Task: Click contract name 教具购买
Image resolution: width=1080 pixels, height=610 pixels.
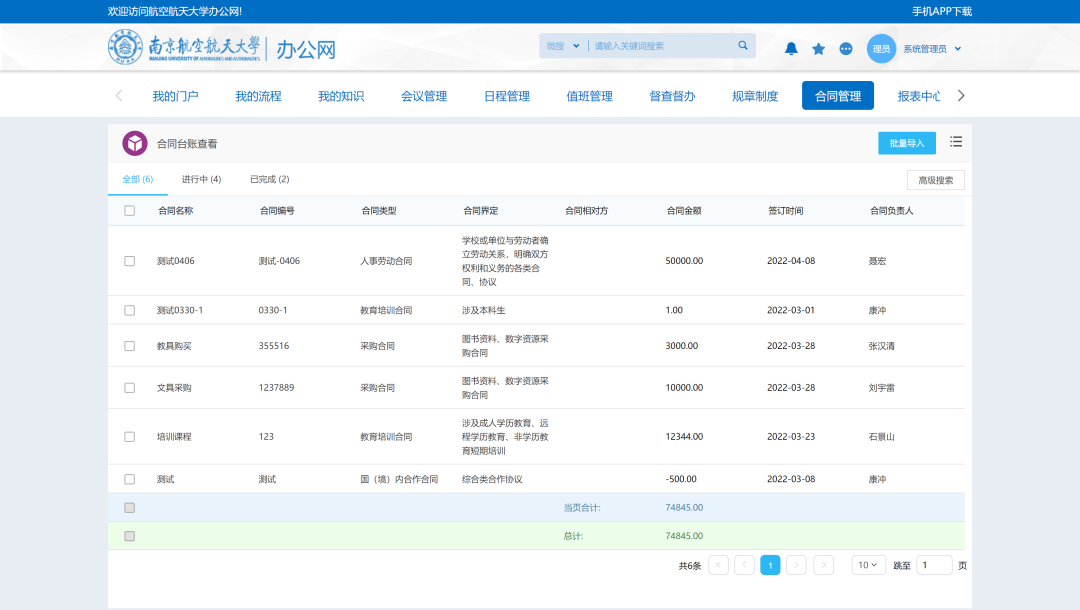Action: 174,346
